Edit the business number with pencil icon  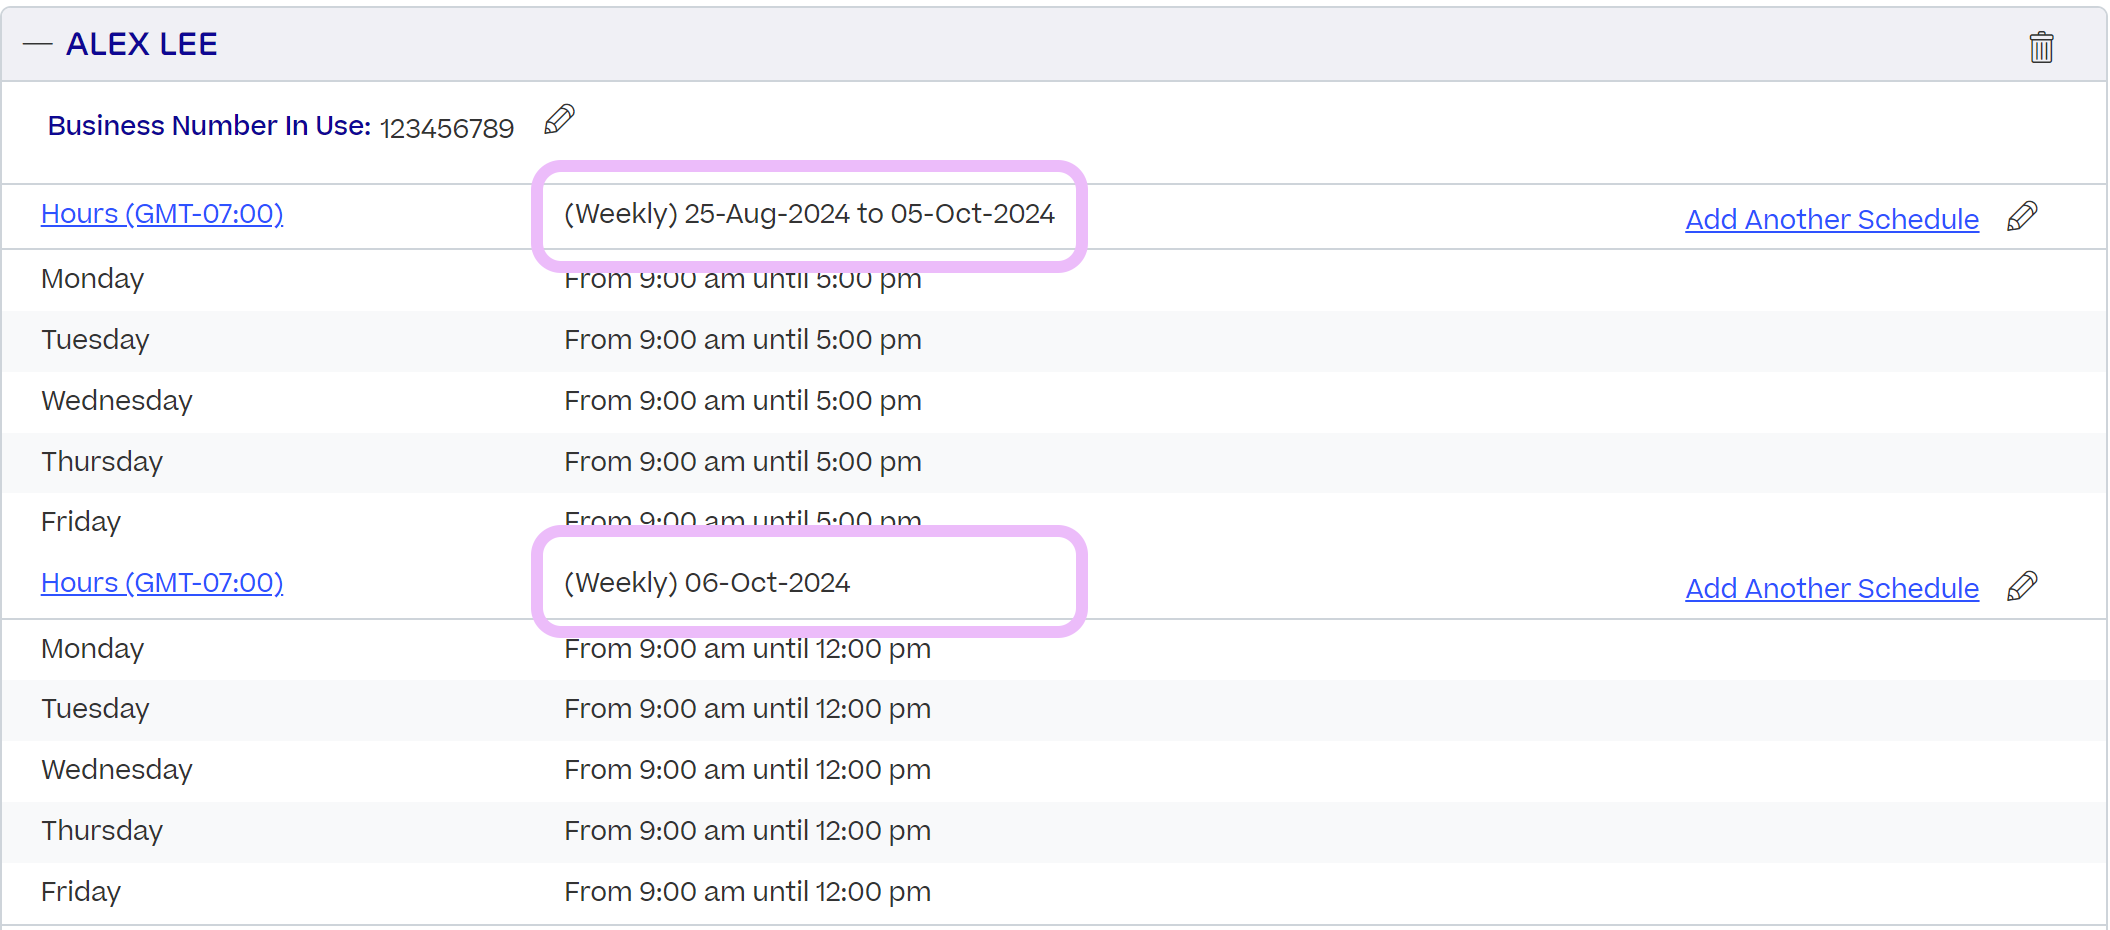click(x=559, y=120)
